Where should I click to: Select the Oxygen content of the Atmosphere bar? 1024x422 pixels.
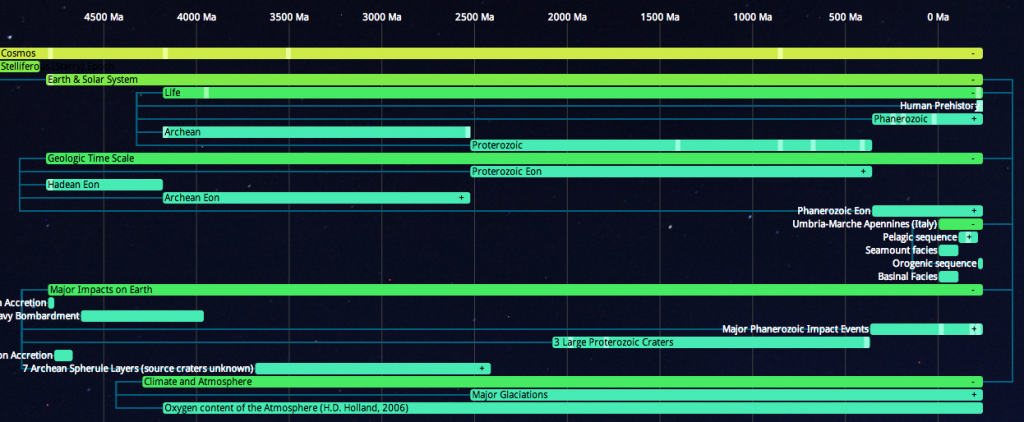click(573, 408)
